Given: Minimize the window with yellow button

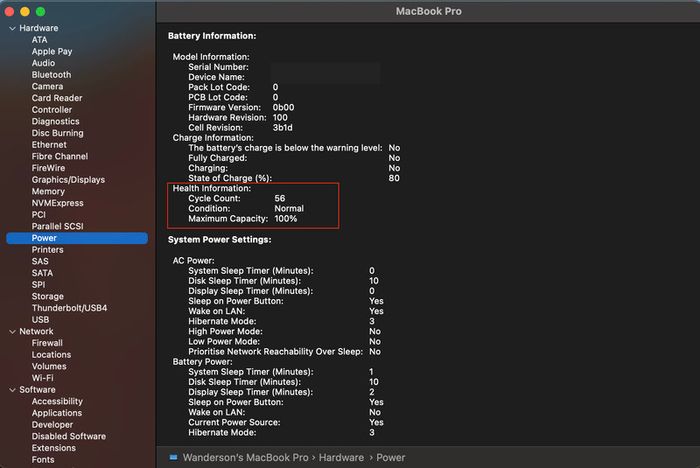Looking at the screenshot, I should [25, 12].
